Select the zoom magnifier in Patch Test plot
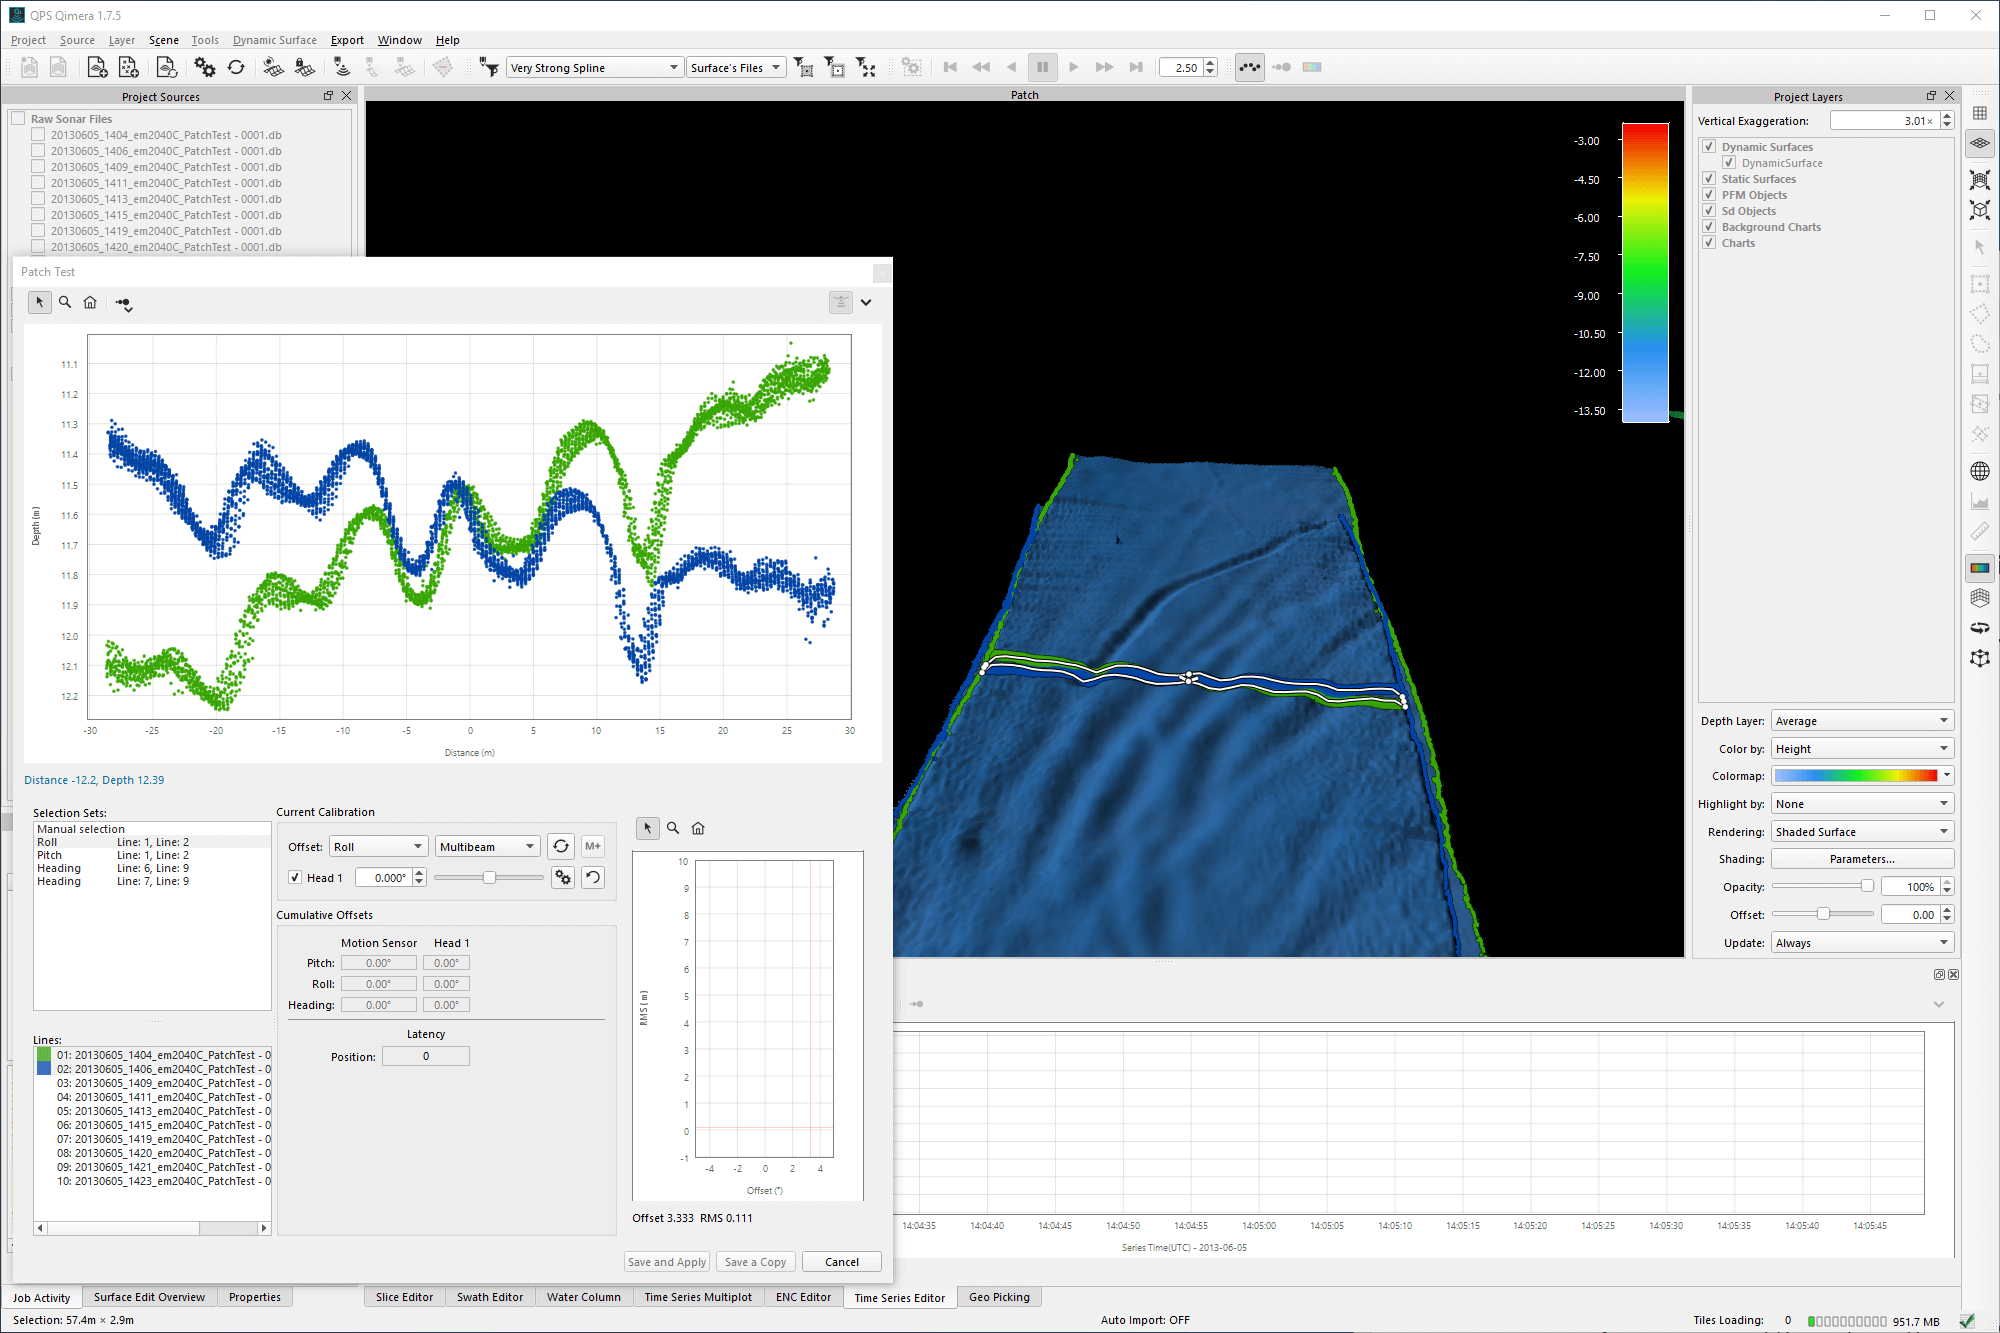 65,302
